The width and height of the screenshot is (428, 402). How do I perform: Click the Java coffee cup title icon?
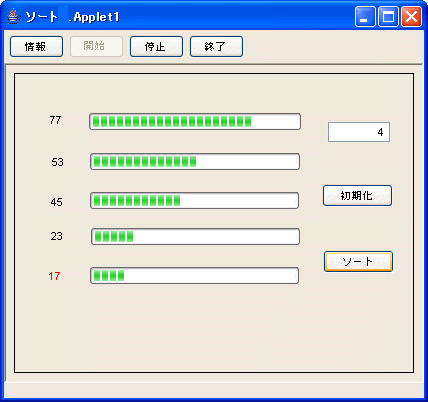click(x=13, y=16)
